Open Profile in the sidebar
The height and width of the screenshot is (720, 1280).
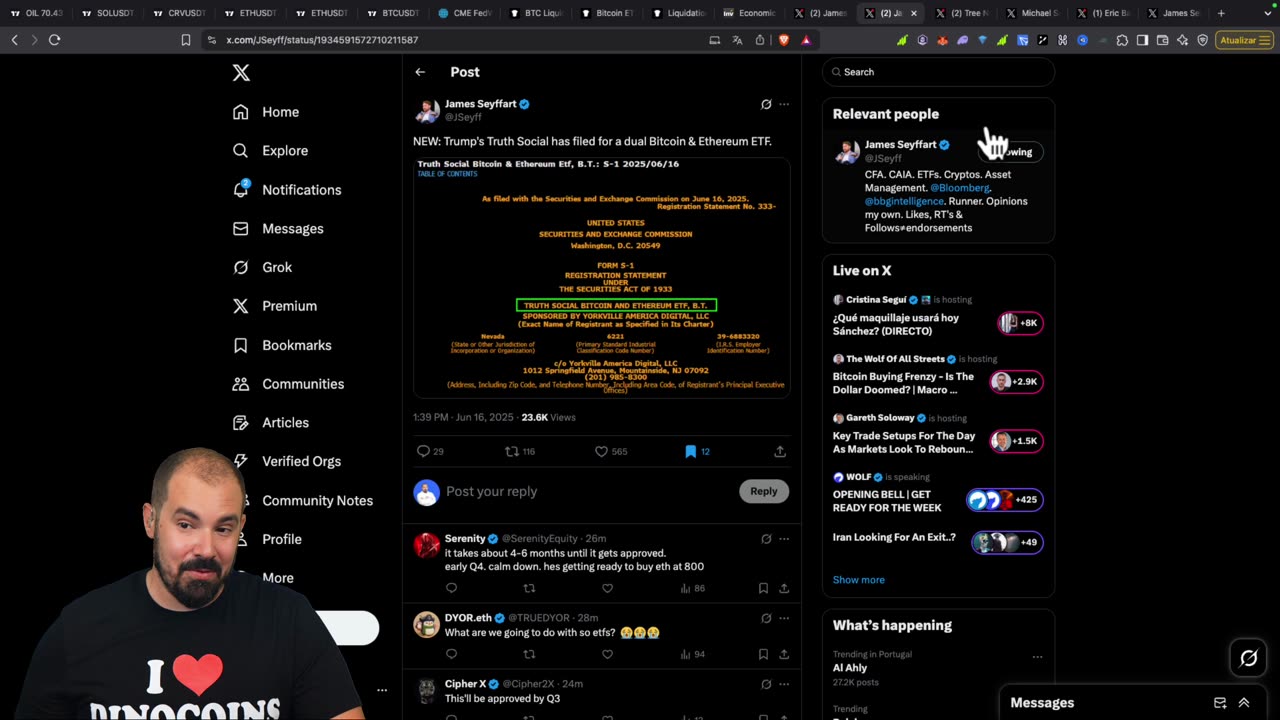click(267, 539)
